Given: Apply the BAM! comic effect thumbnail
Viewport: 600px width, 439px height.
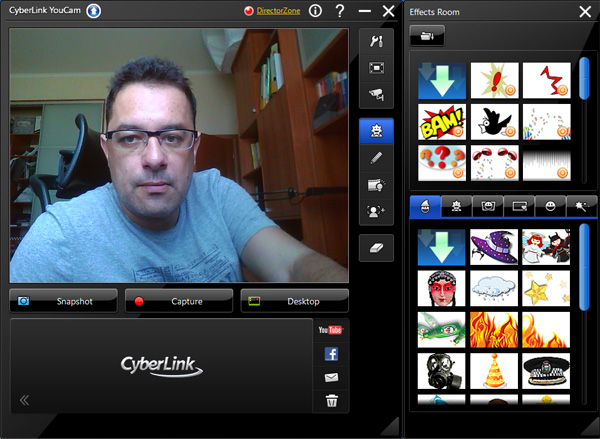Looking at the screenshot, I should click(442, 122).
